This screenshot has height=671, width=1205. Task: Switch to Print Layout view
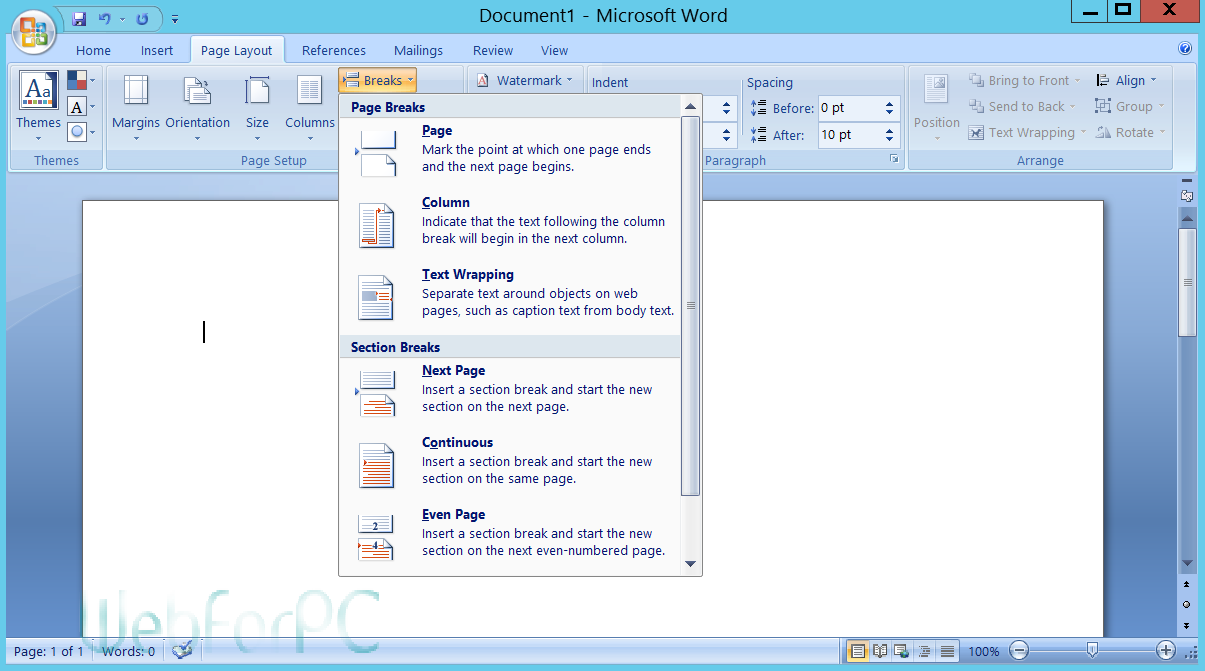[x=857, y=651]
